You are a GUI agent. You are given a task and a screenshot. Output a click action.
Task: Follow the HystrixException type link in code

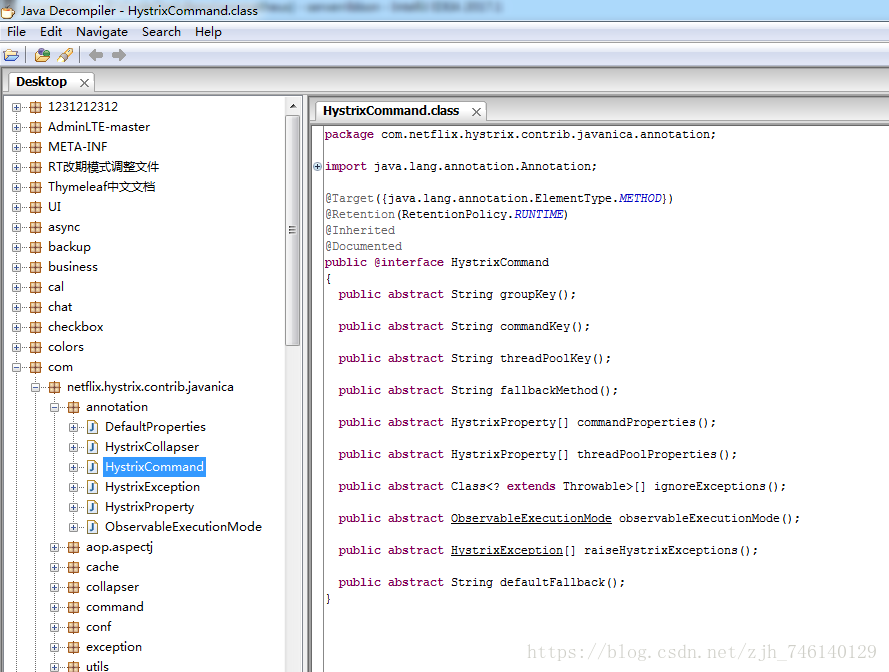(x=506, y=551)
